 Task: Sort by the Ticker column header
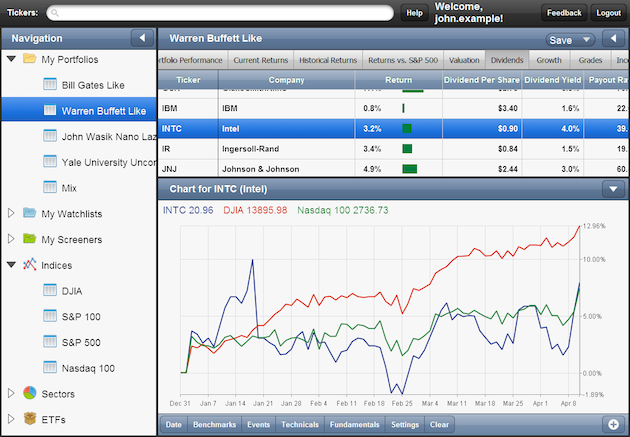pyautogui.click(x=188, y=80)
